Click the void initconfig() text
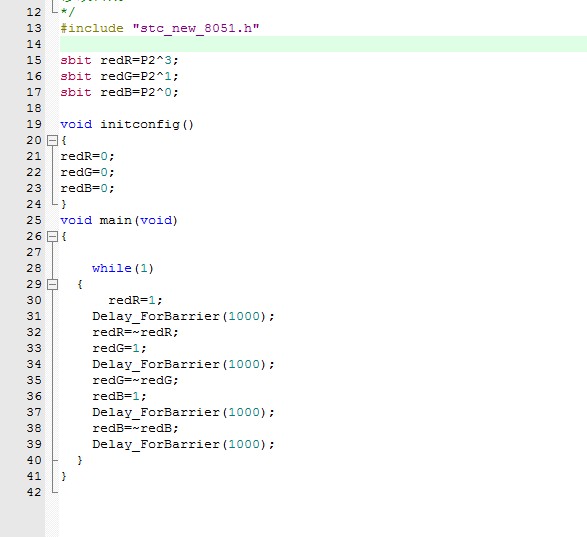This screenshot has height=537, width=587. click(127, 124)
